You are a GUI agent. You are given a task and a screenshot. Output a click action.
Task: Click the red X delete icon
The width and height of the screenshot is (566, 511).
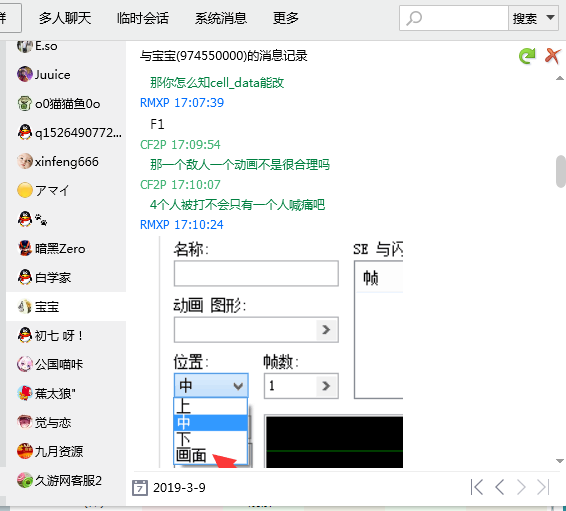tap(553, 56)
